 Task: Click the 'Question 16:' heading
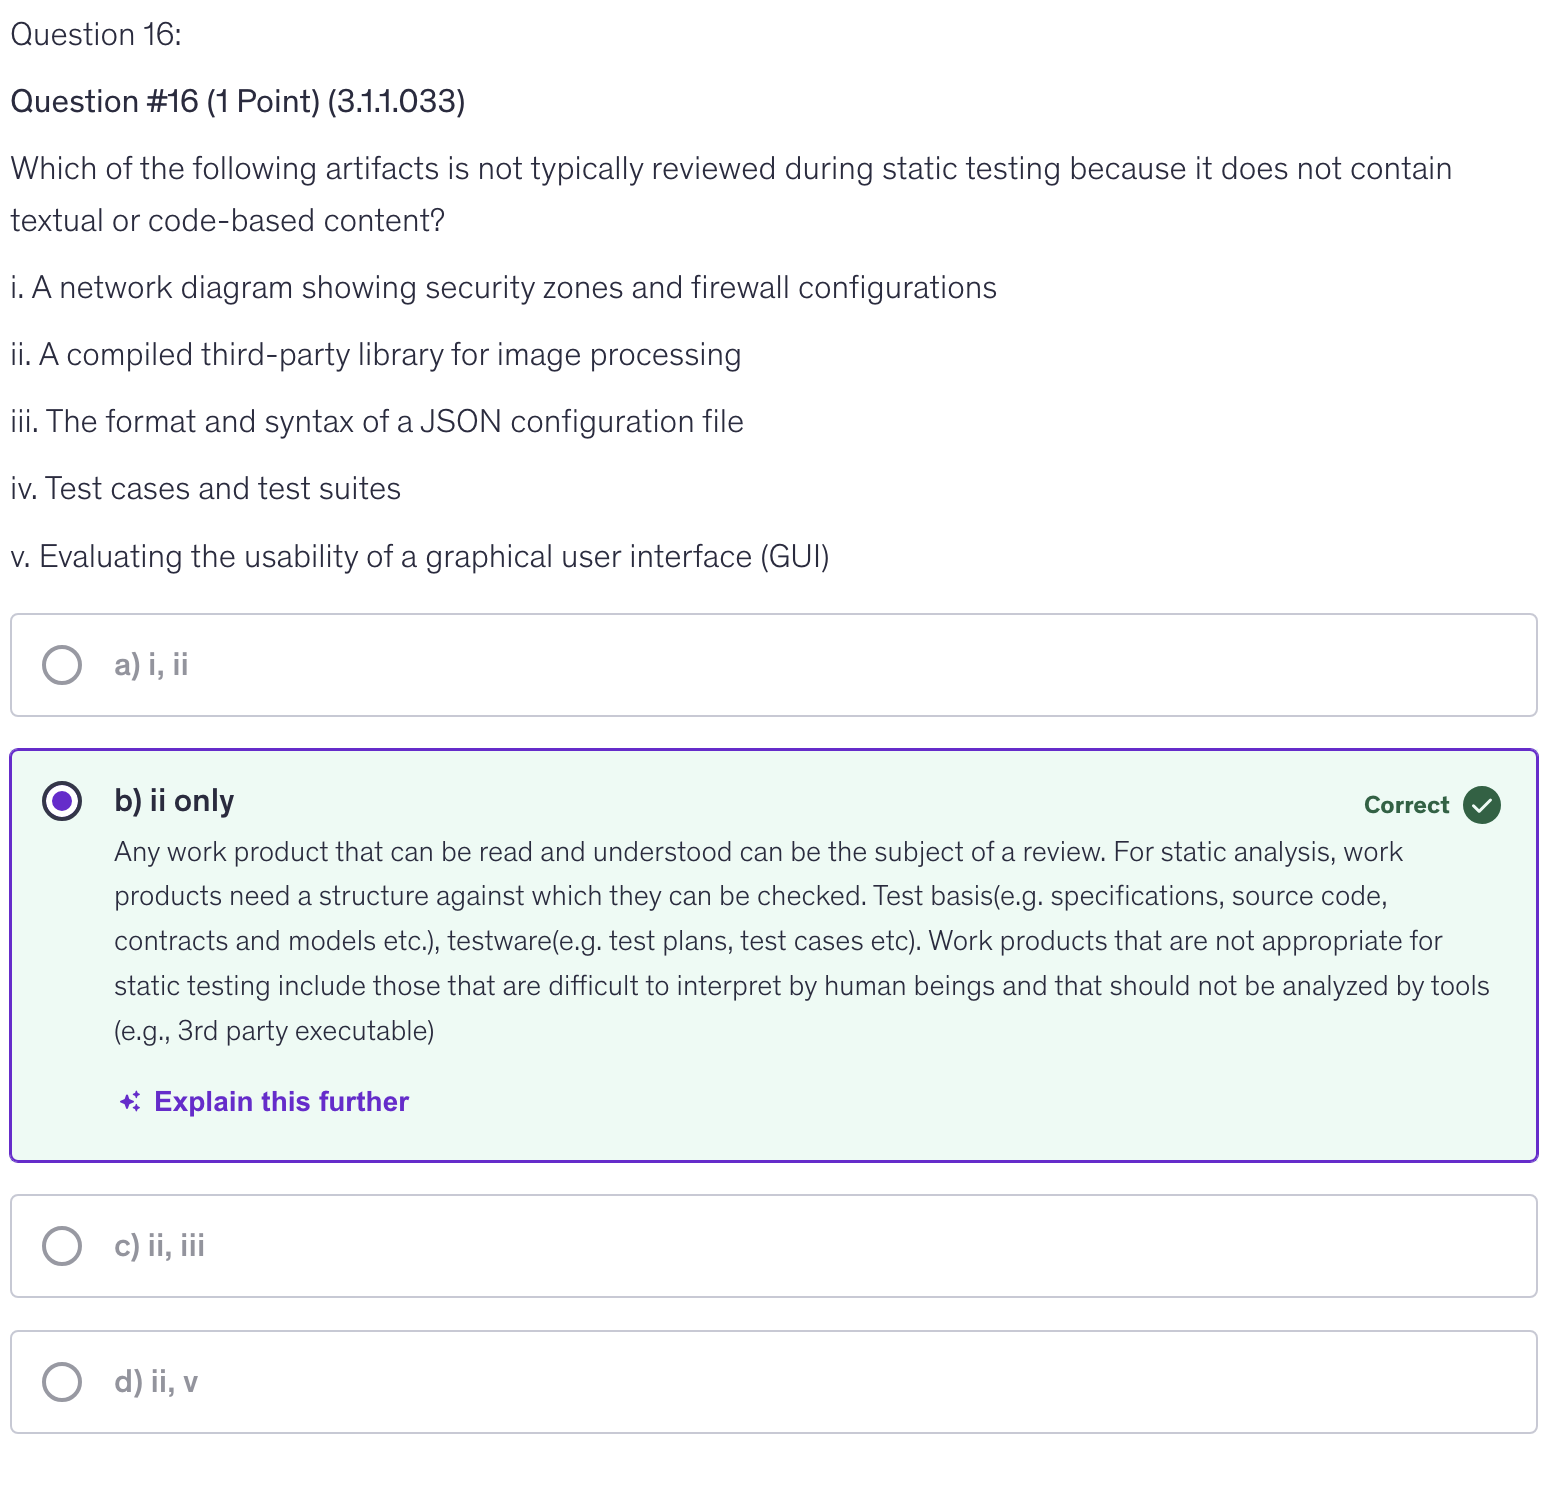click(96, 35)
